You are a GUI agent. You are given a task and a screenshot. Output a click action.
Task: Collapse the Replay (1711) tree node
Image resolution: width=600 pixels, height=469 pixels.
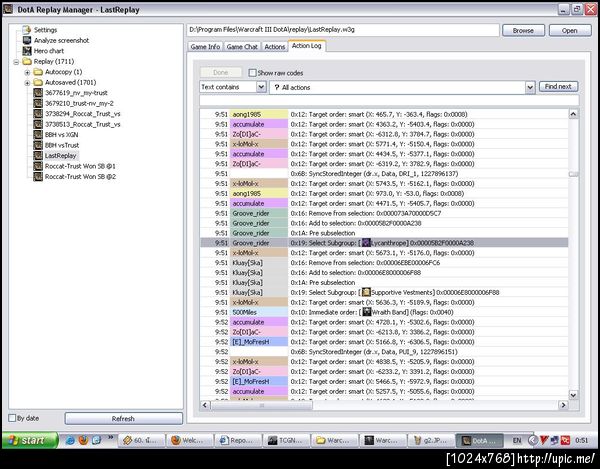click(x=16, y=62)
